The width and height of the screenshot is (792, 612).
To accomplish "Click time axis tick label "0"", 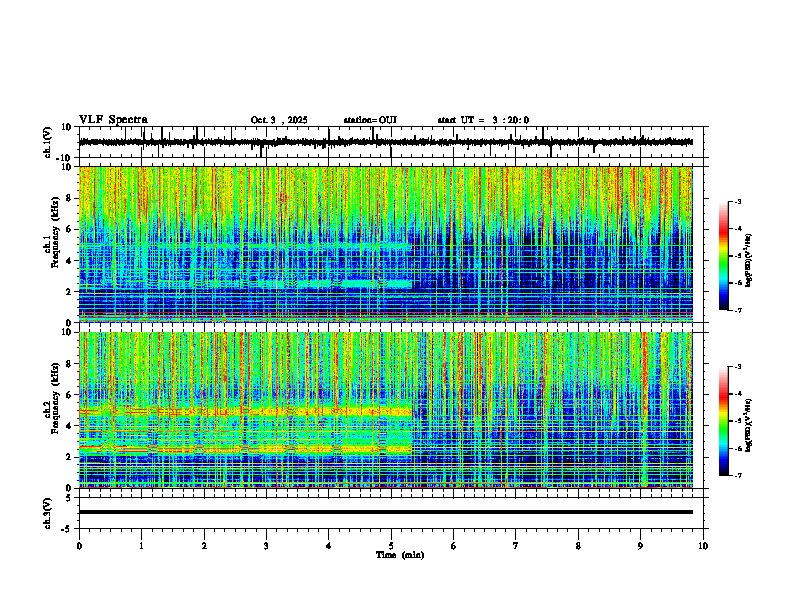I will 79,546.
